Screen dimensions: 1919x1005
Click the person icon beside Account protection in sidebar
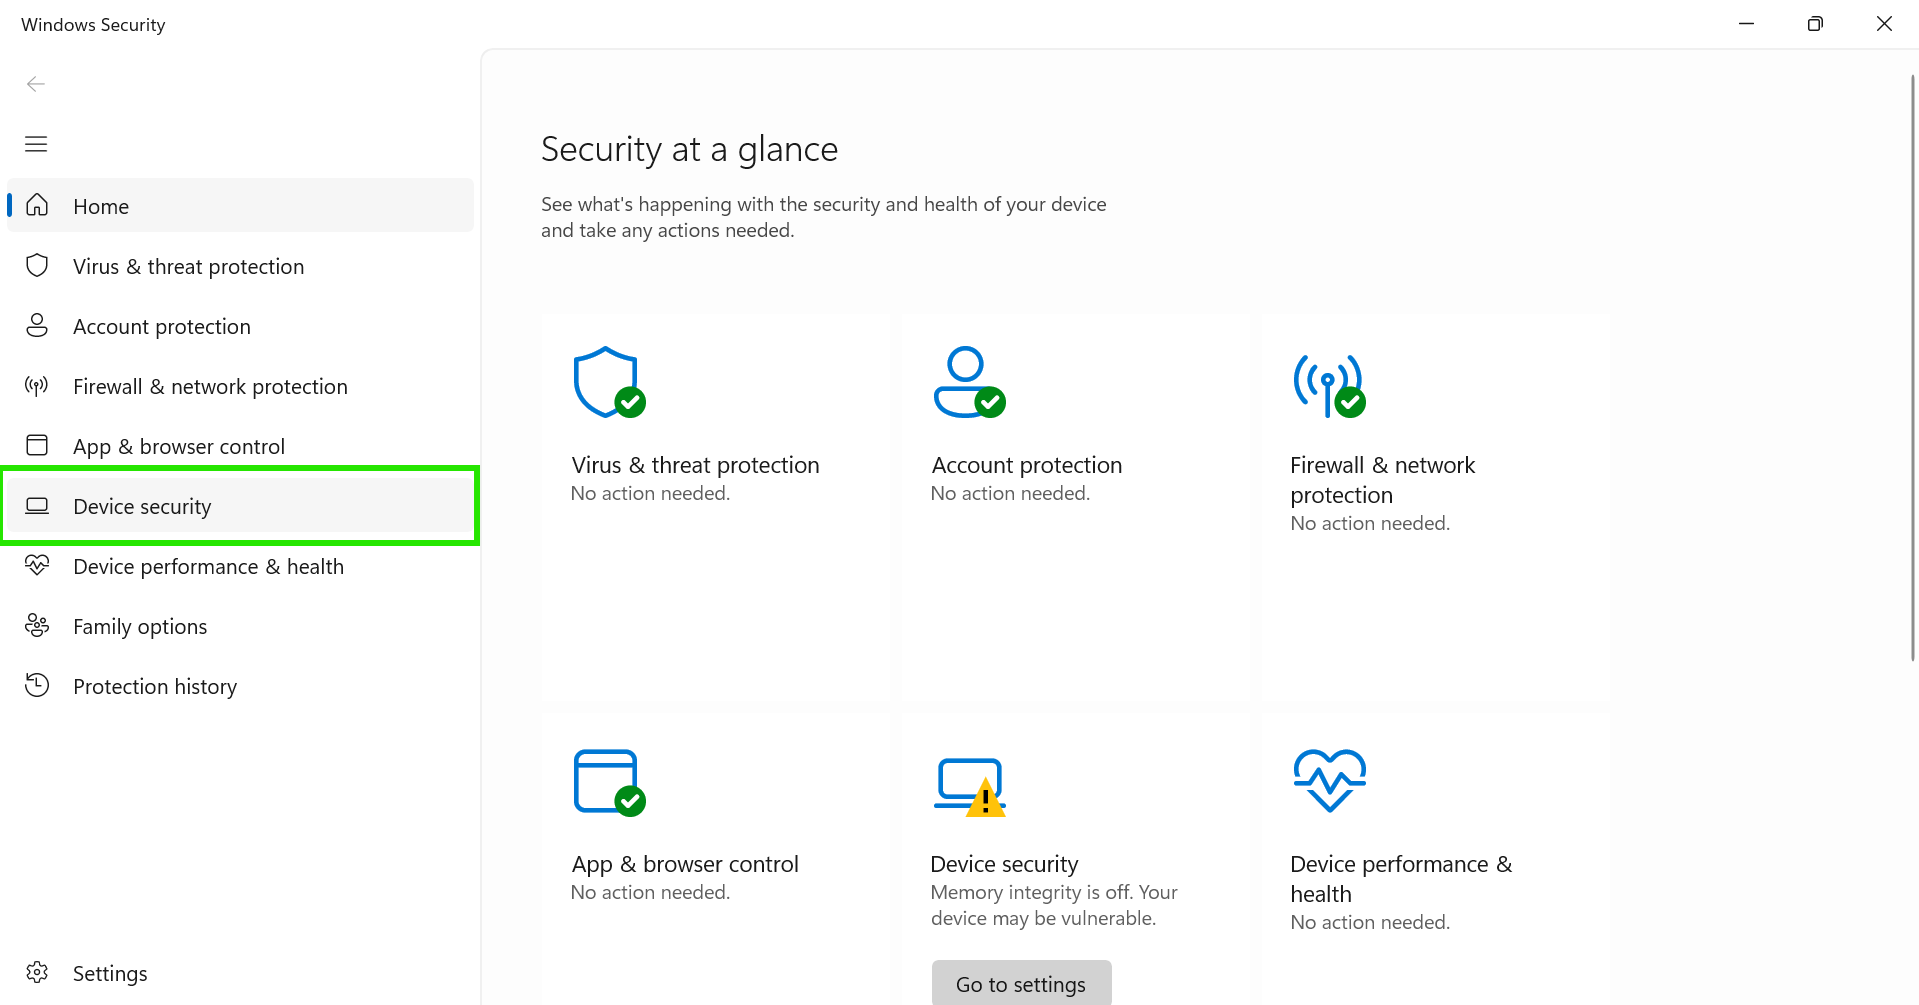point(37,325)
